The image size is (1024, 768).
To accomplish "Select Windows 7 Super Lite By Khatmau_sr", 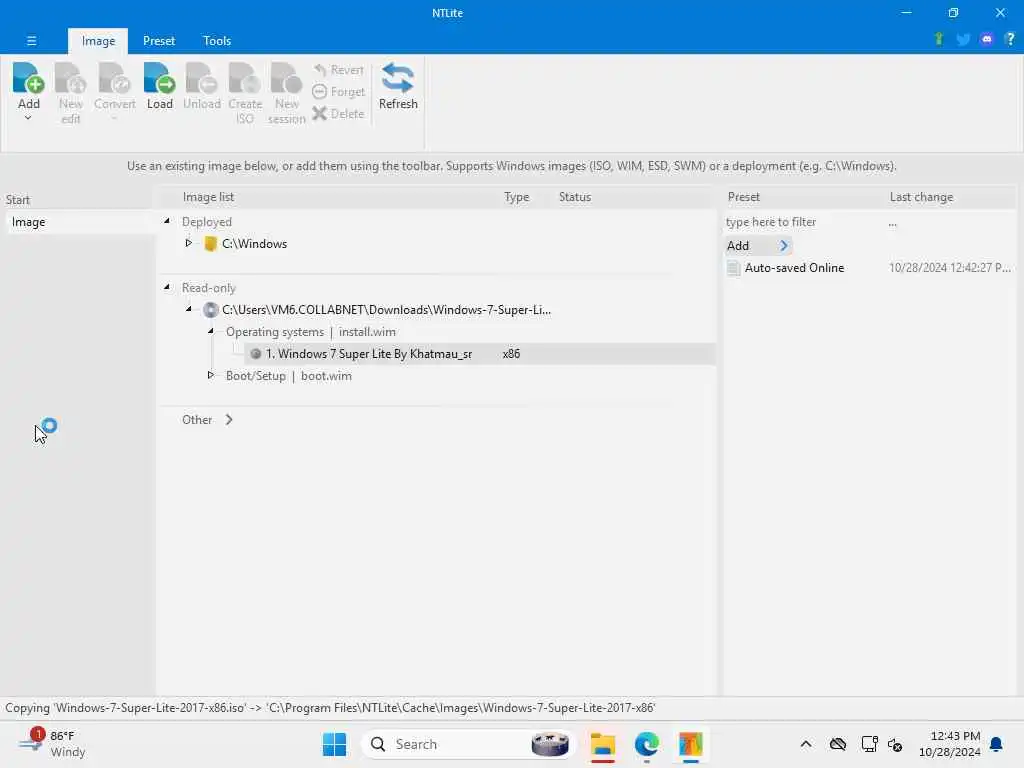I will 368,354.
